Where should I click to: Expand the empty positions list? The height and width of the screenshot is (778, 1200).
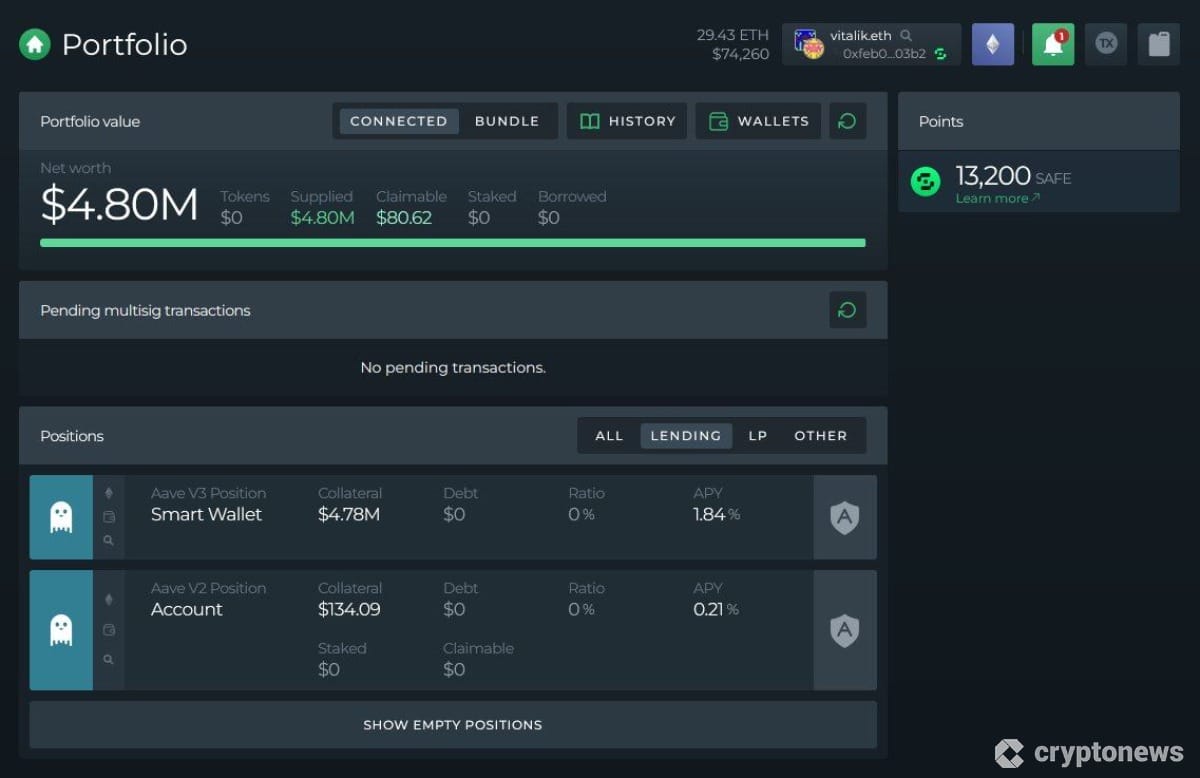(x=452, y=725)
